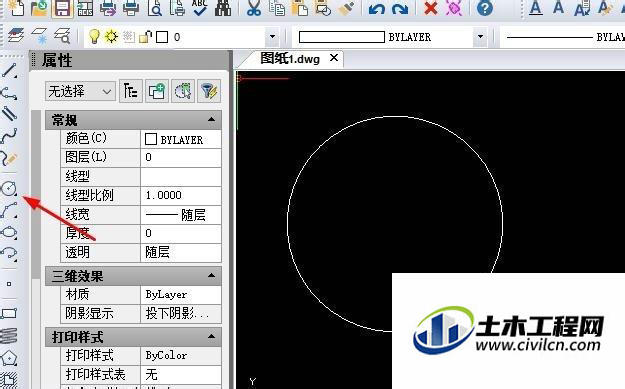Select the Ellipse drawing tool
The image size is (625, 389).
click(9, 232)
